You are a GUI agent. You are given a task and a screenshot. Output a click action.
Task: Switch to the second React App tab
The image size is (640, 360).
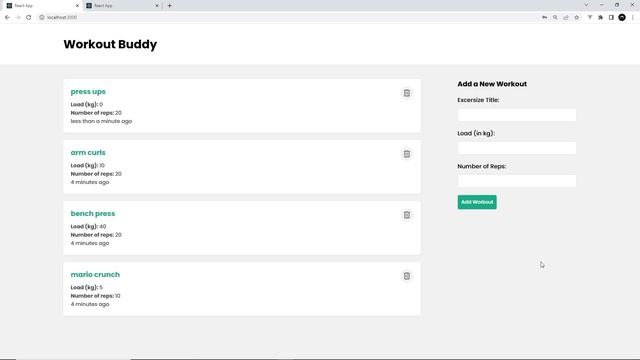[120, 6]
